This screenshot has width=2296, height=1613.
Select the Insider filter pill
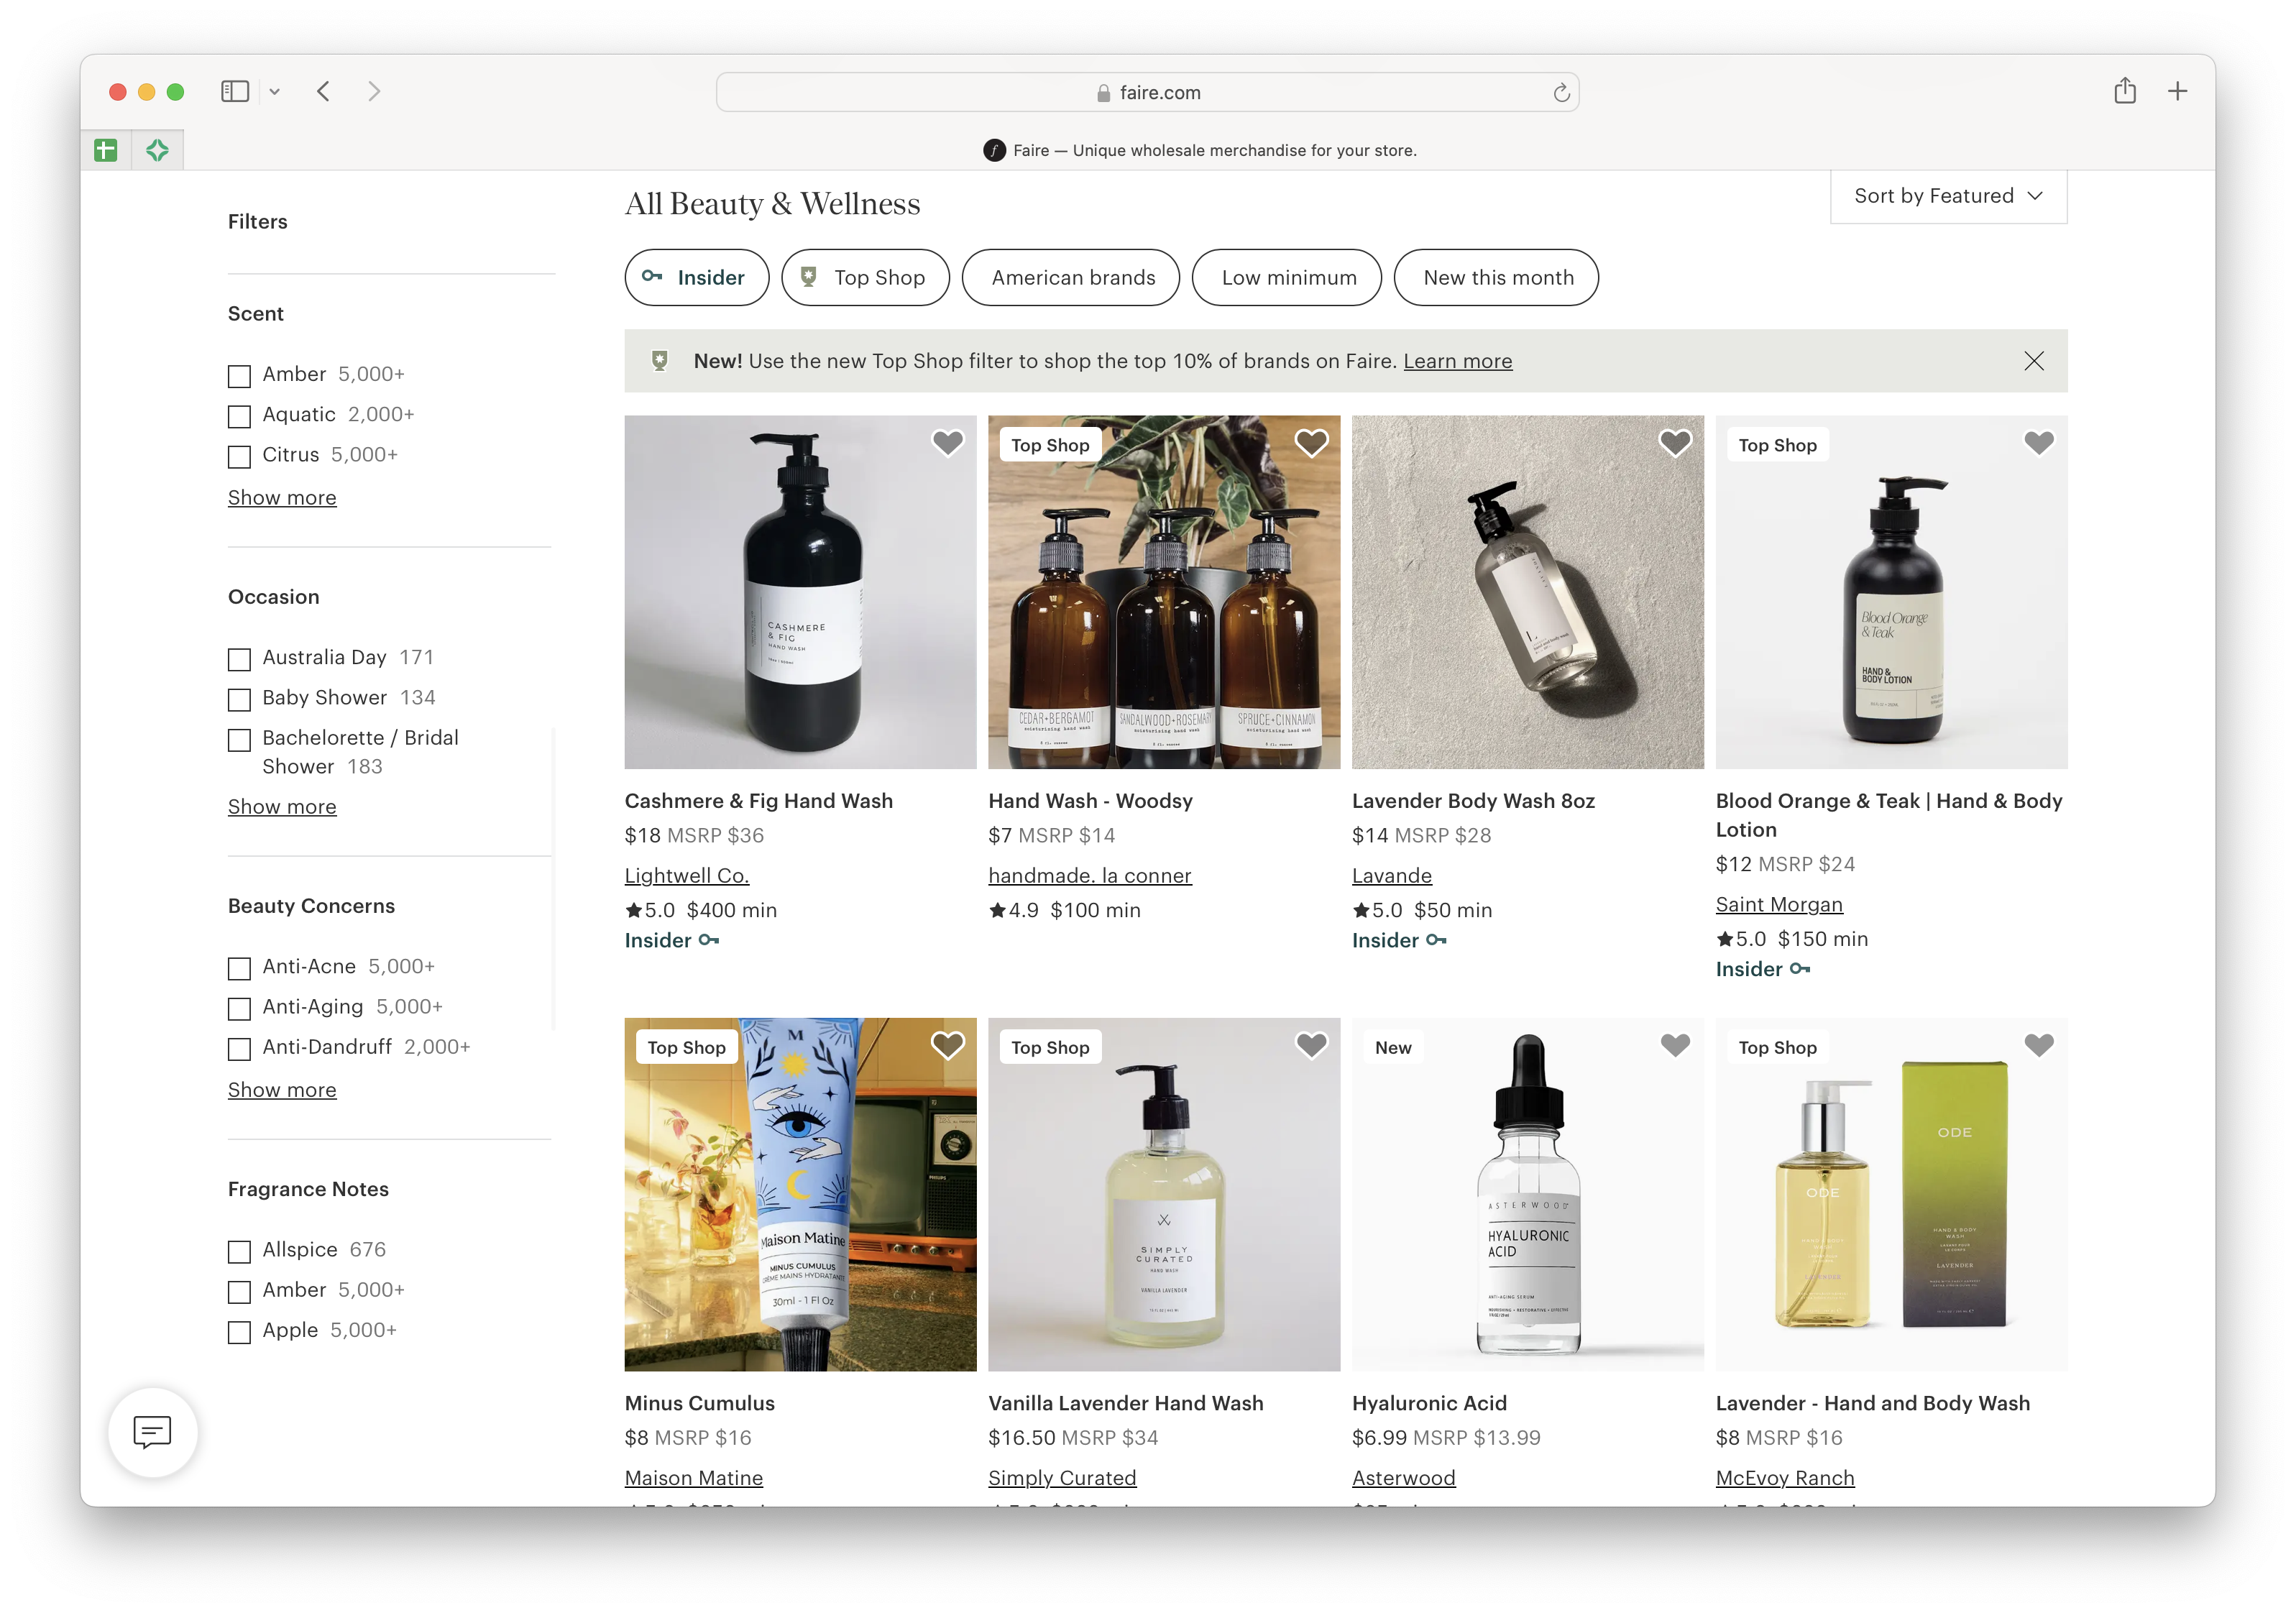click(696, 278)
